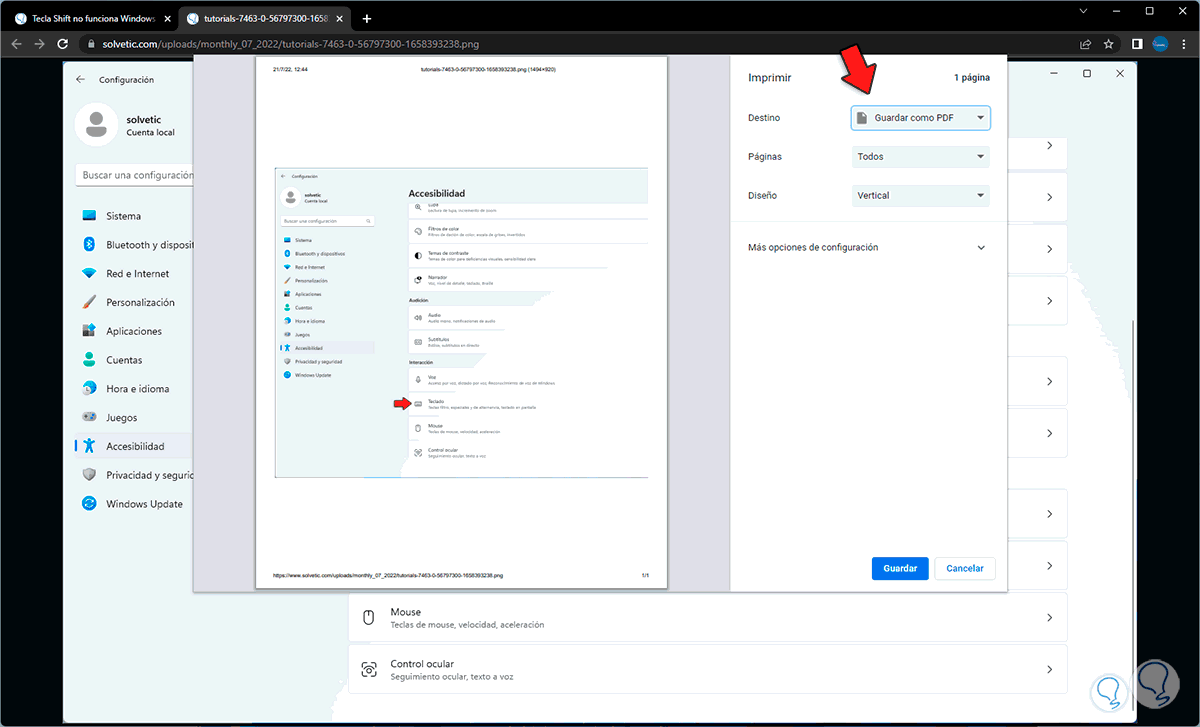Viewport: 1200px width, 727px height.
Task: Click the Cancelar button in print dialog
Action: [965, 568]
